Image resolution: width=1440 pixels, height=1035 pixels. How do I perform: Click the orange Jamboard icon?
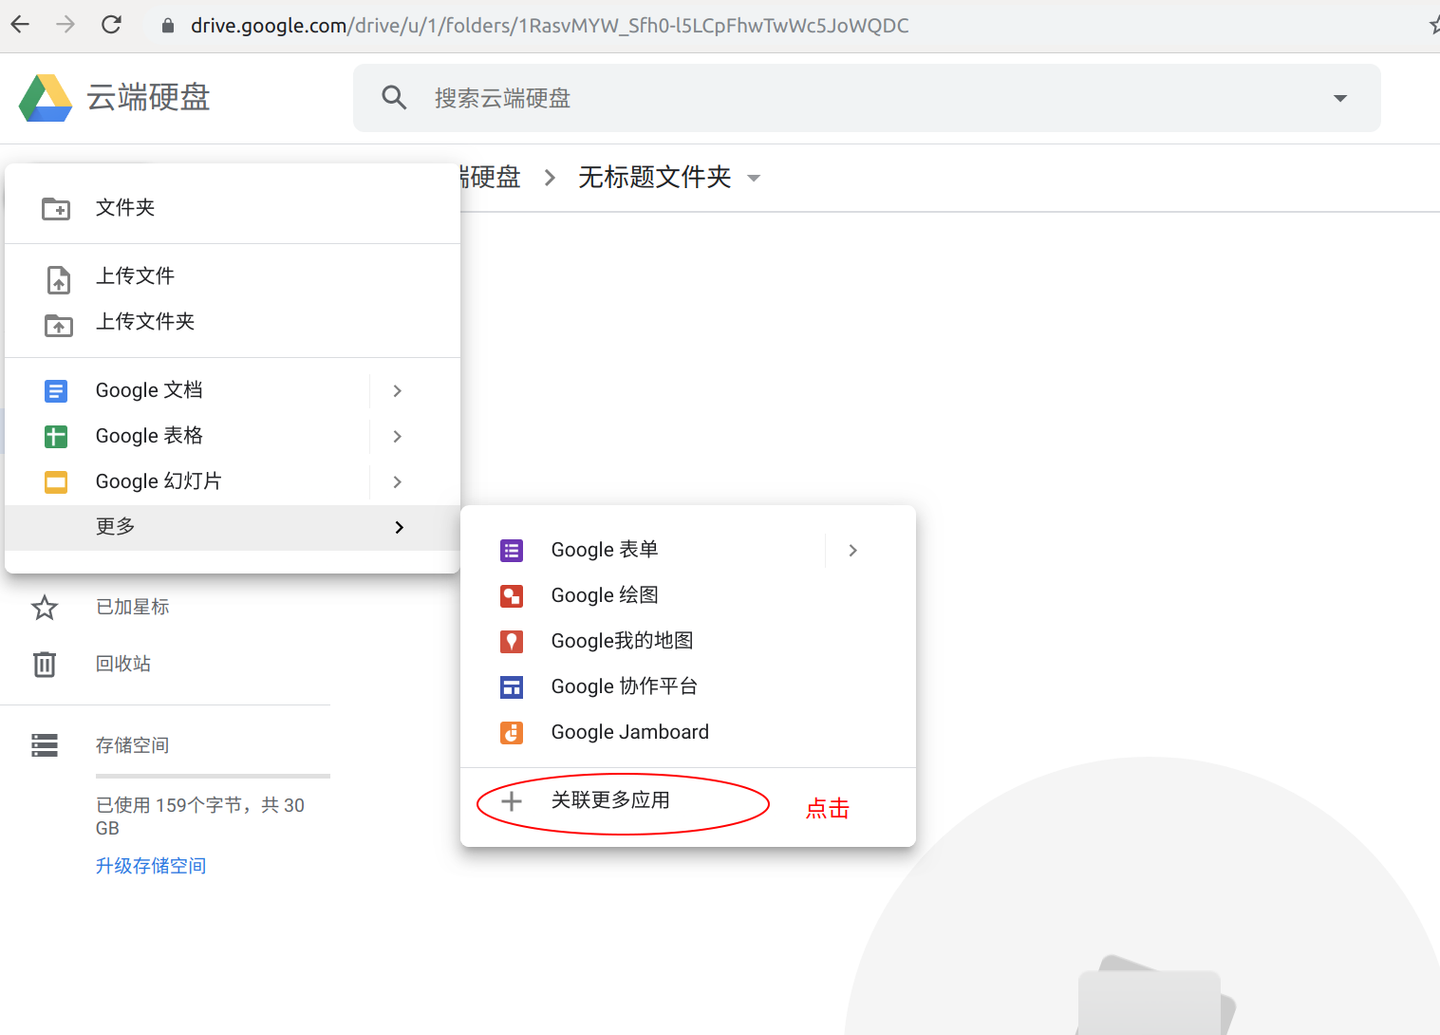click(x=511, y=733)
